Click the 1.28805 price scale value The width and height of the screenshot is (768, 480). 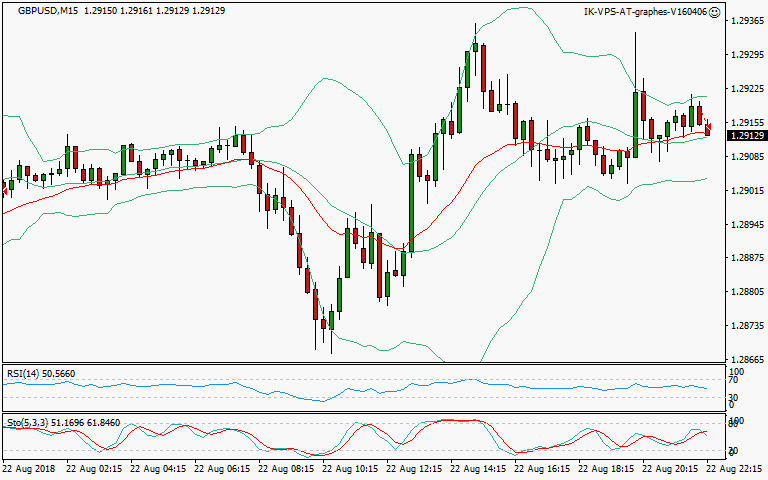click(747, 292)
